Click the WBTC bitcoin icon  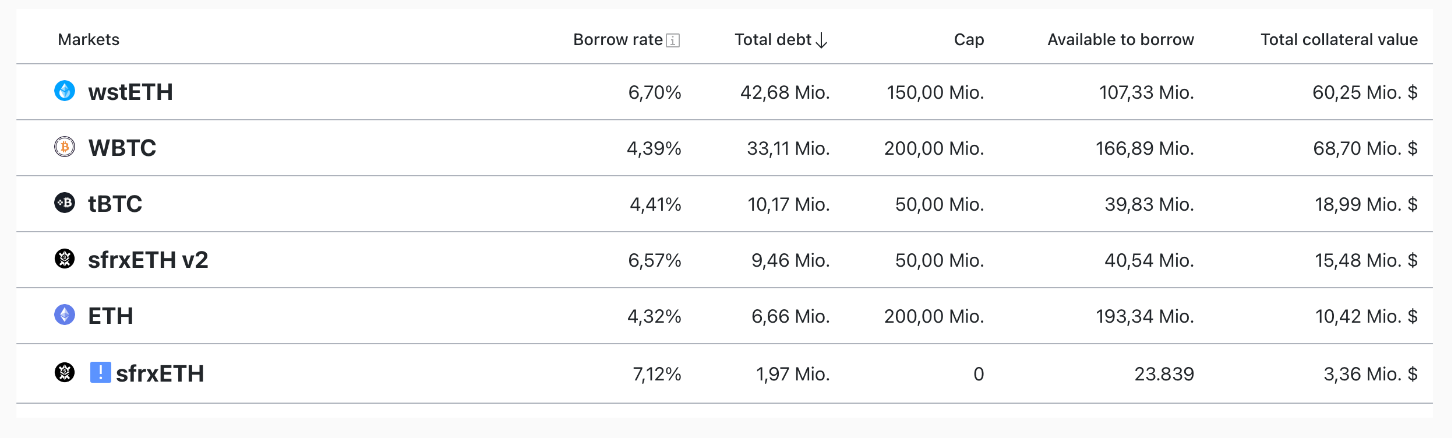click(x=65, y=147)
